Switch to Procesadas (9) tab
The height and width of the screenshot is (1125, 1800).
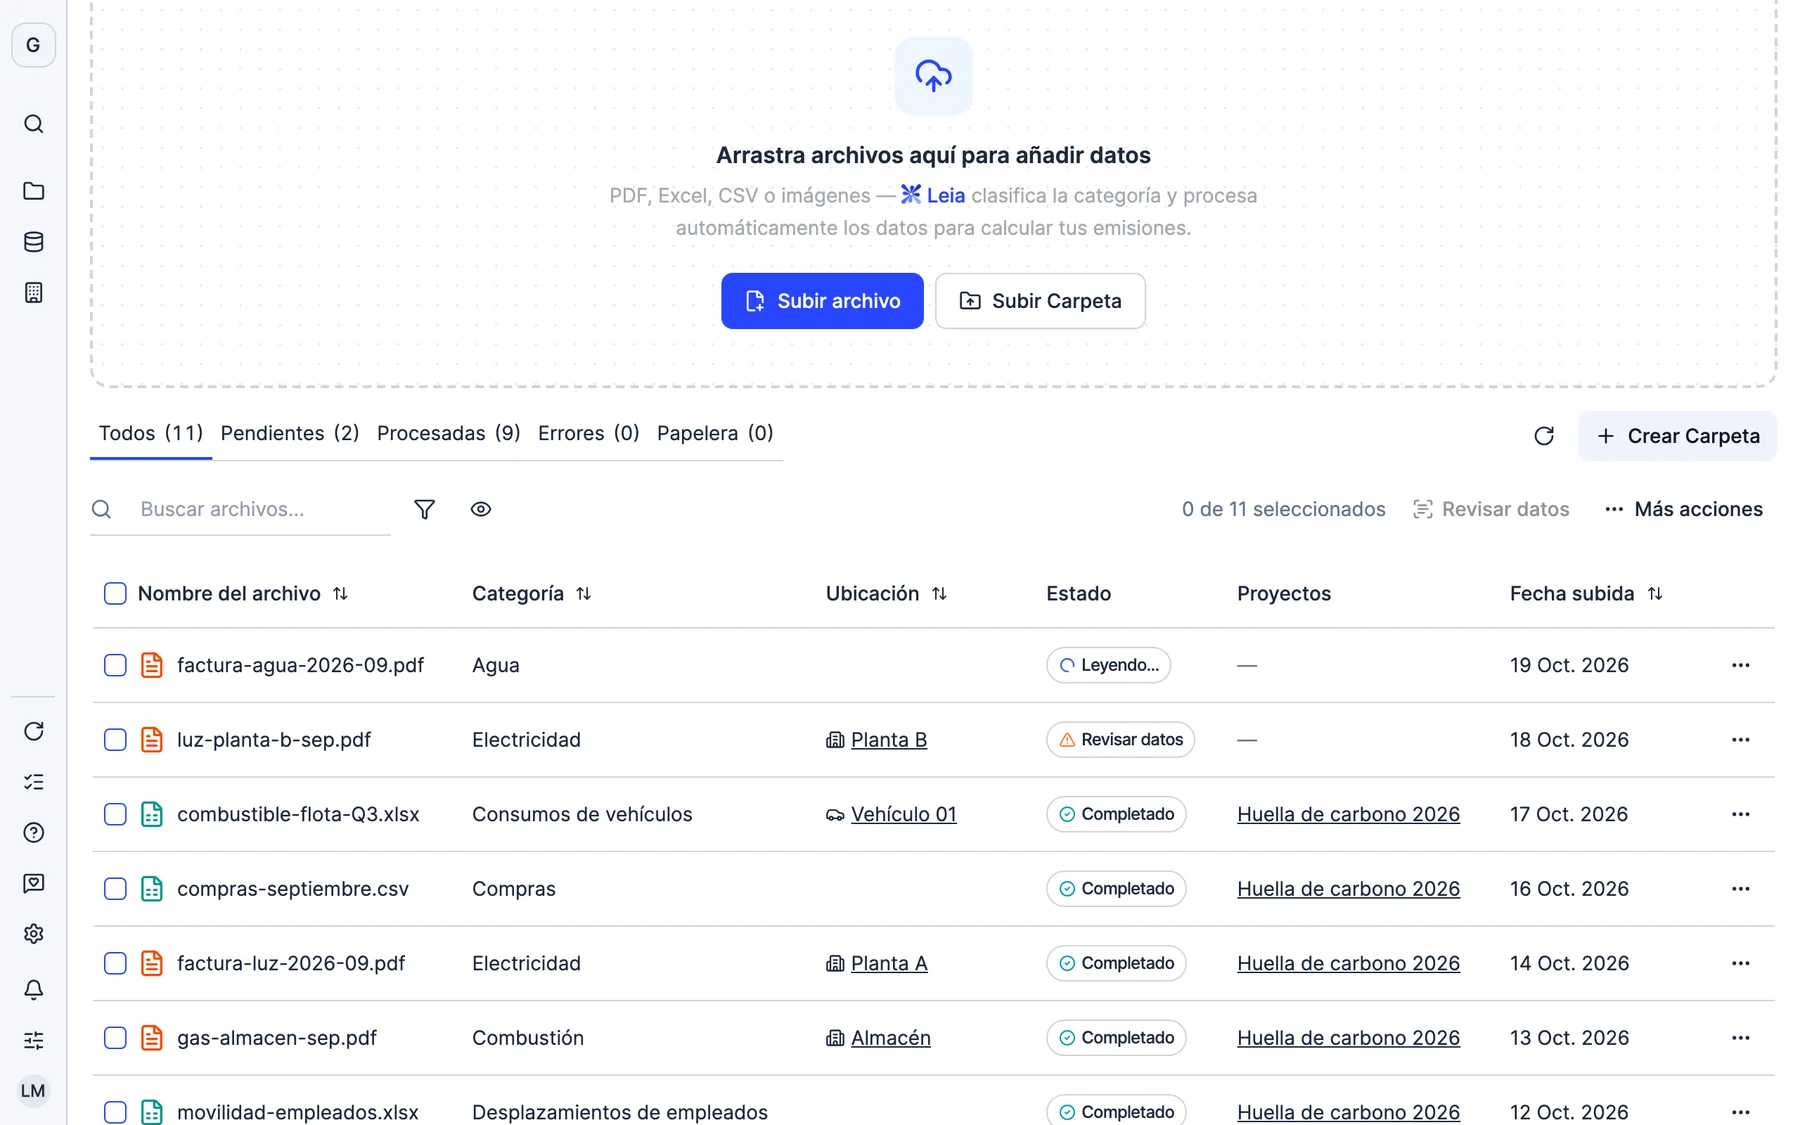pyautogui.click(x=448, y=433)
